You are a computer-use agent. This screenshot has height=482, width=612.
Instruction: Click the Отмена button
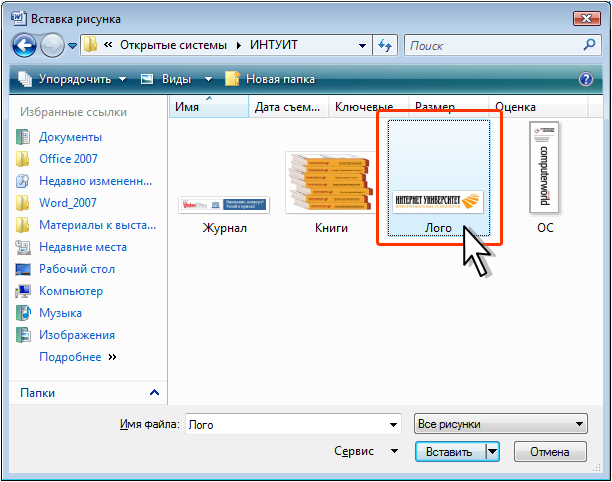coord(550,452)
